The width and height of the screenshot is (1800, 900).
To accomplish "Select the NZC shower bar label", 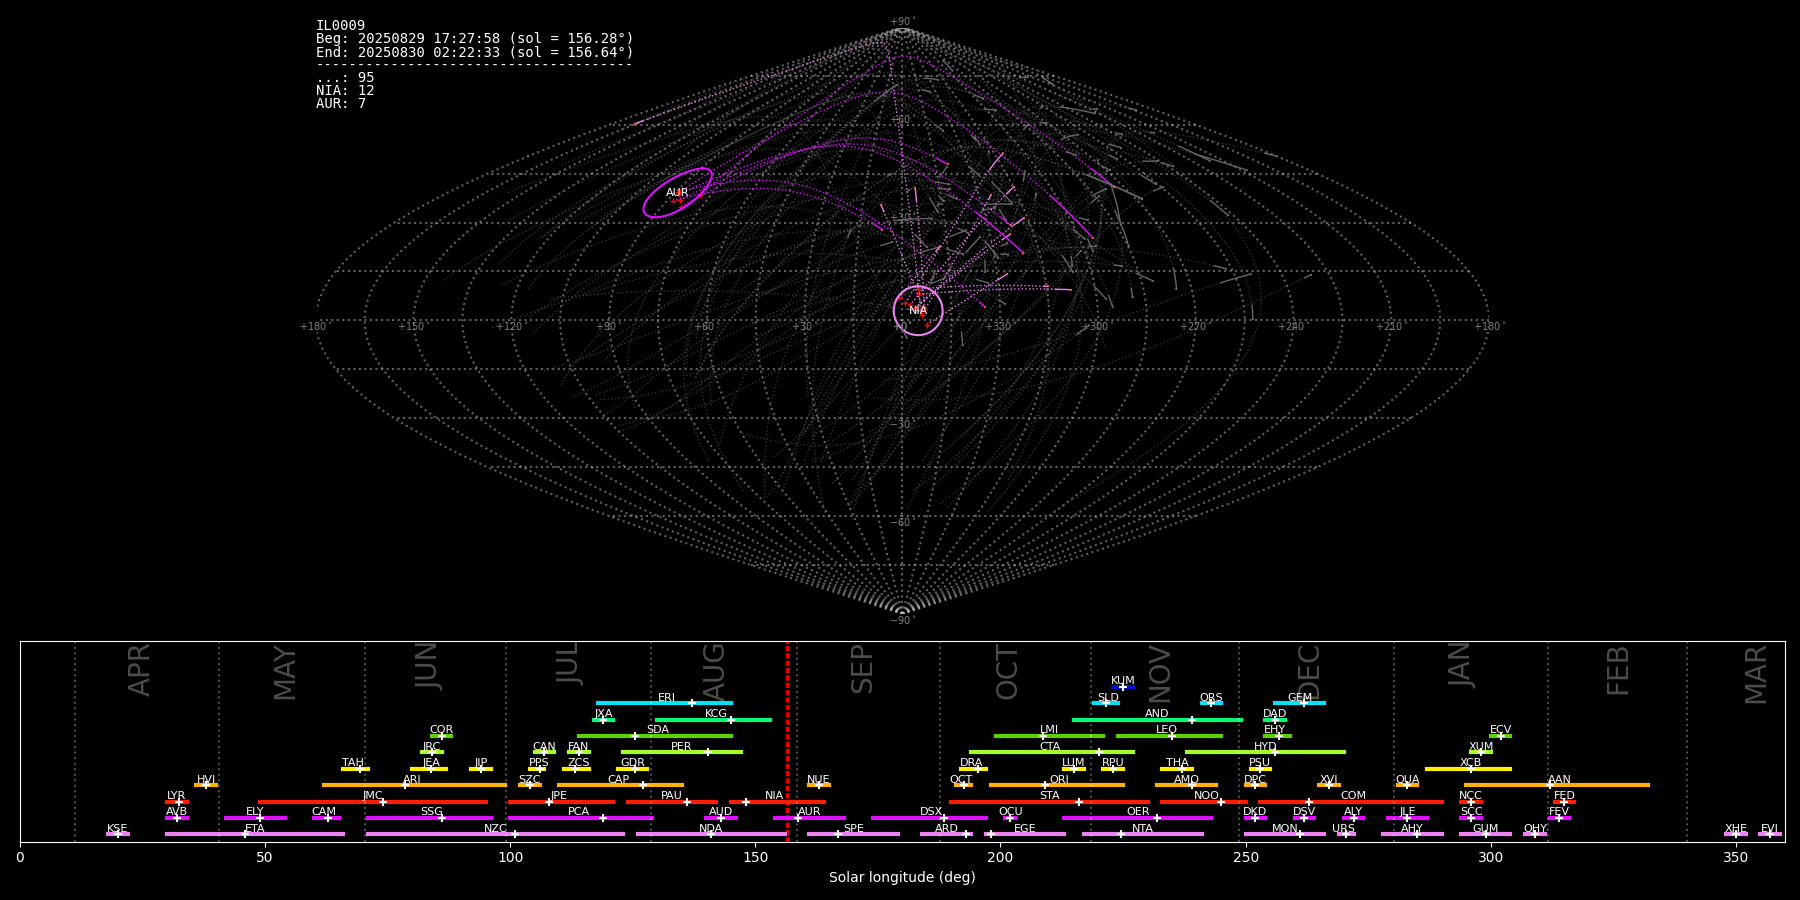I will (496, 829).
